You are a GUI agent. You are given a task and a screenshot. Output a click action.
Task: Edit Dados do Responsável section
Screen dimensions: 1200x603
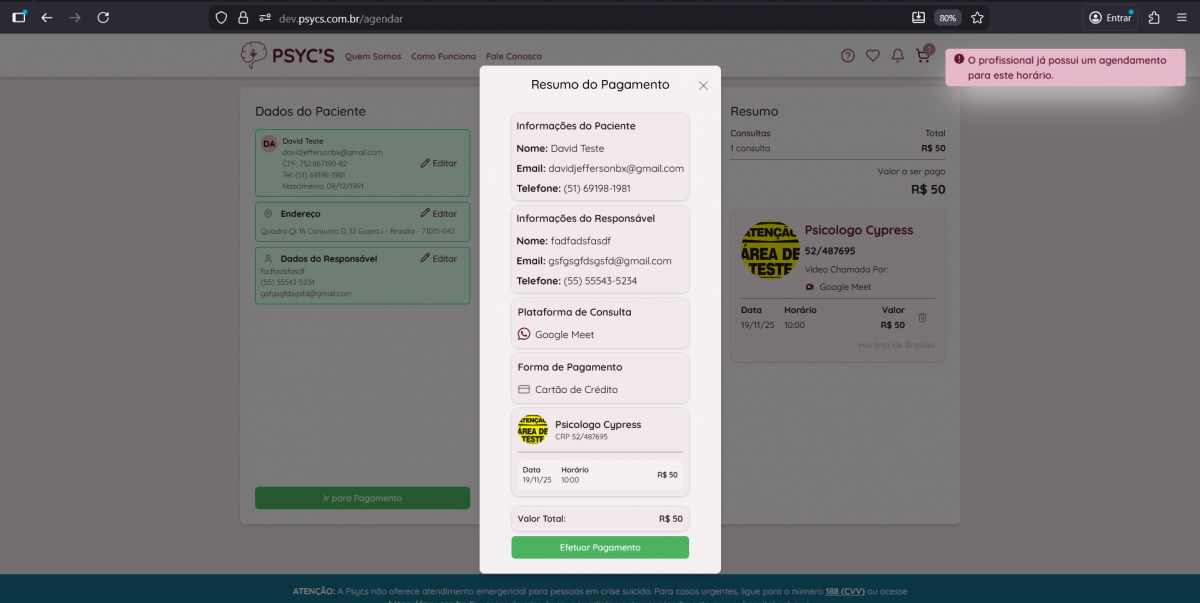tap(439, 259)
